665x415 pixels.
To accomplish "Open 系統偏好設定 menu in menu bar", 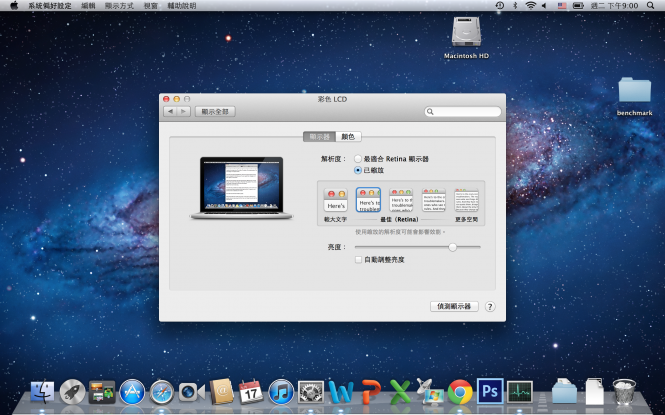I will coord(50,6).
